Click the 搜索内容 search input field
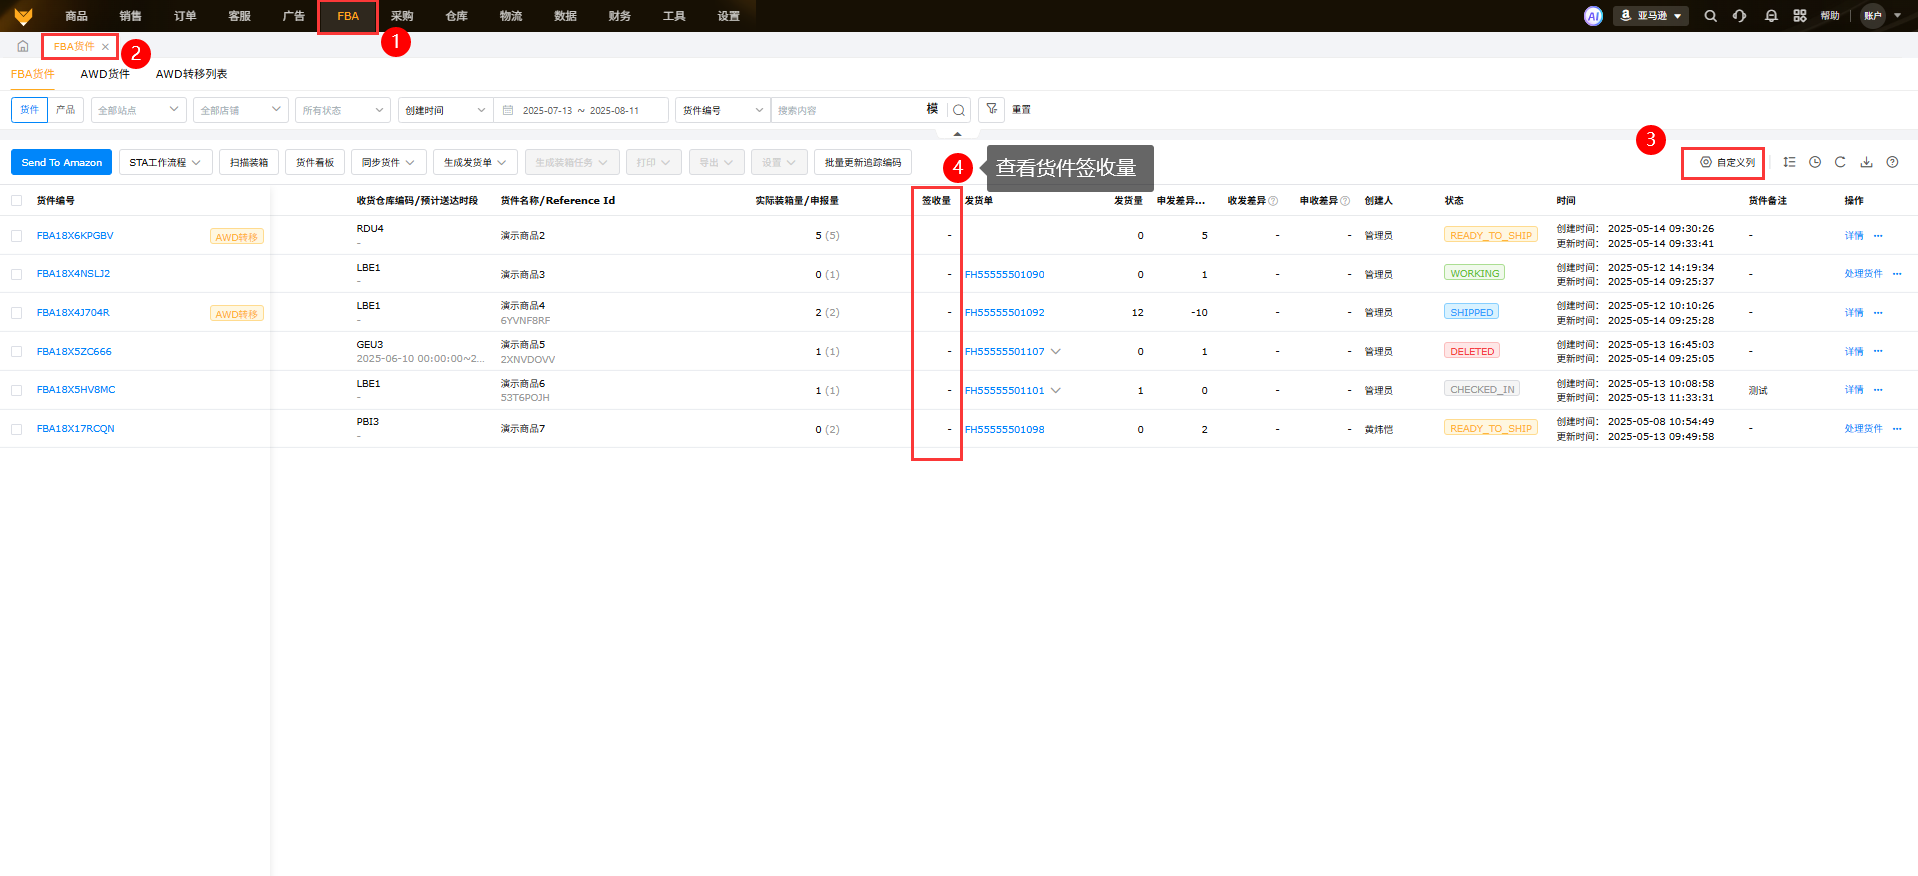 (848, 110)
